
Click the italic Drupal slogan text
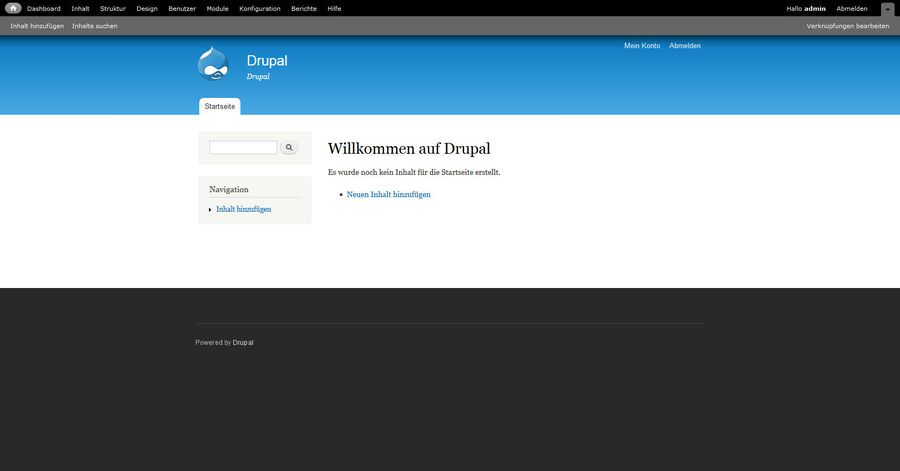tap(258, 76)
